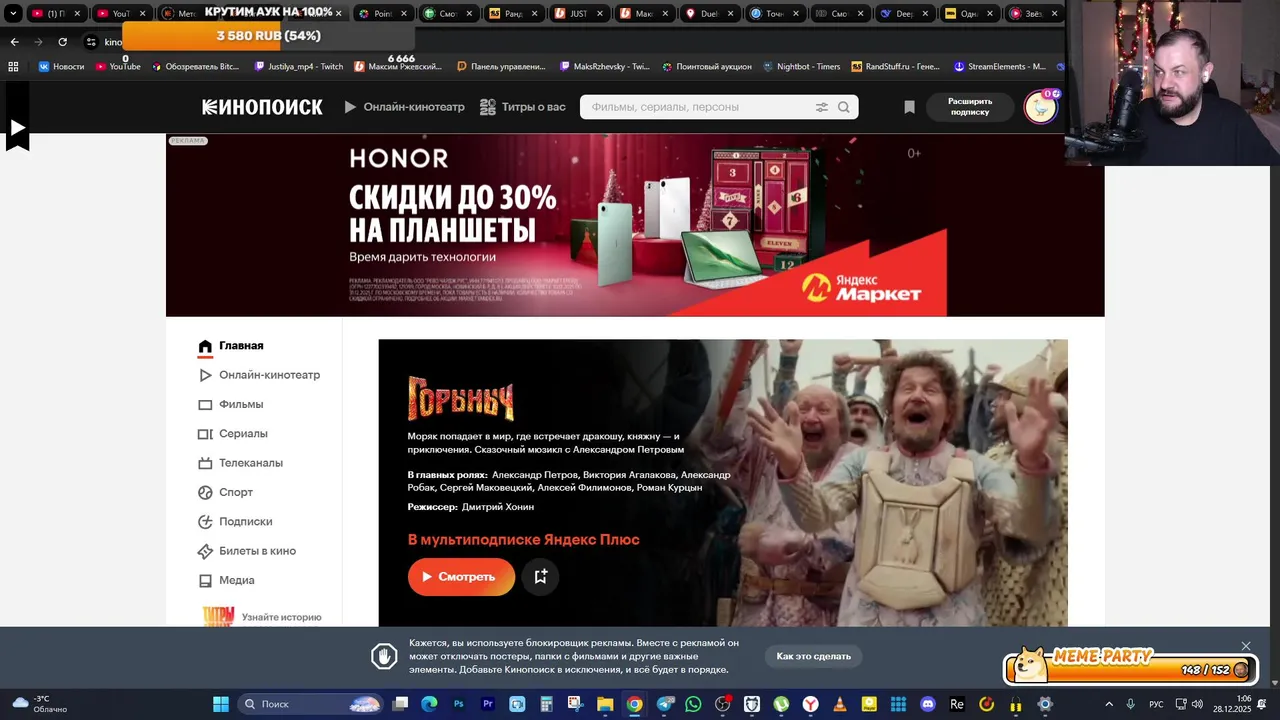Click the 3 580 RUB (54%) donation progress bar
Image resolution: width=1280 pixels, height=720 pixels.
(268, 36)
